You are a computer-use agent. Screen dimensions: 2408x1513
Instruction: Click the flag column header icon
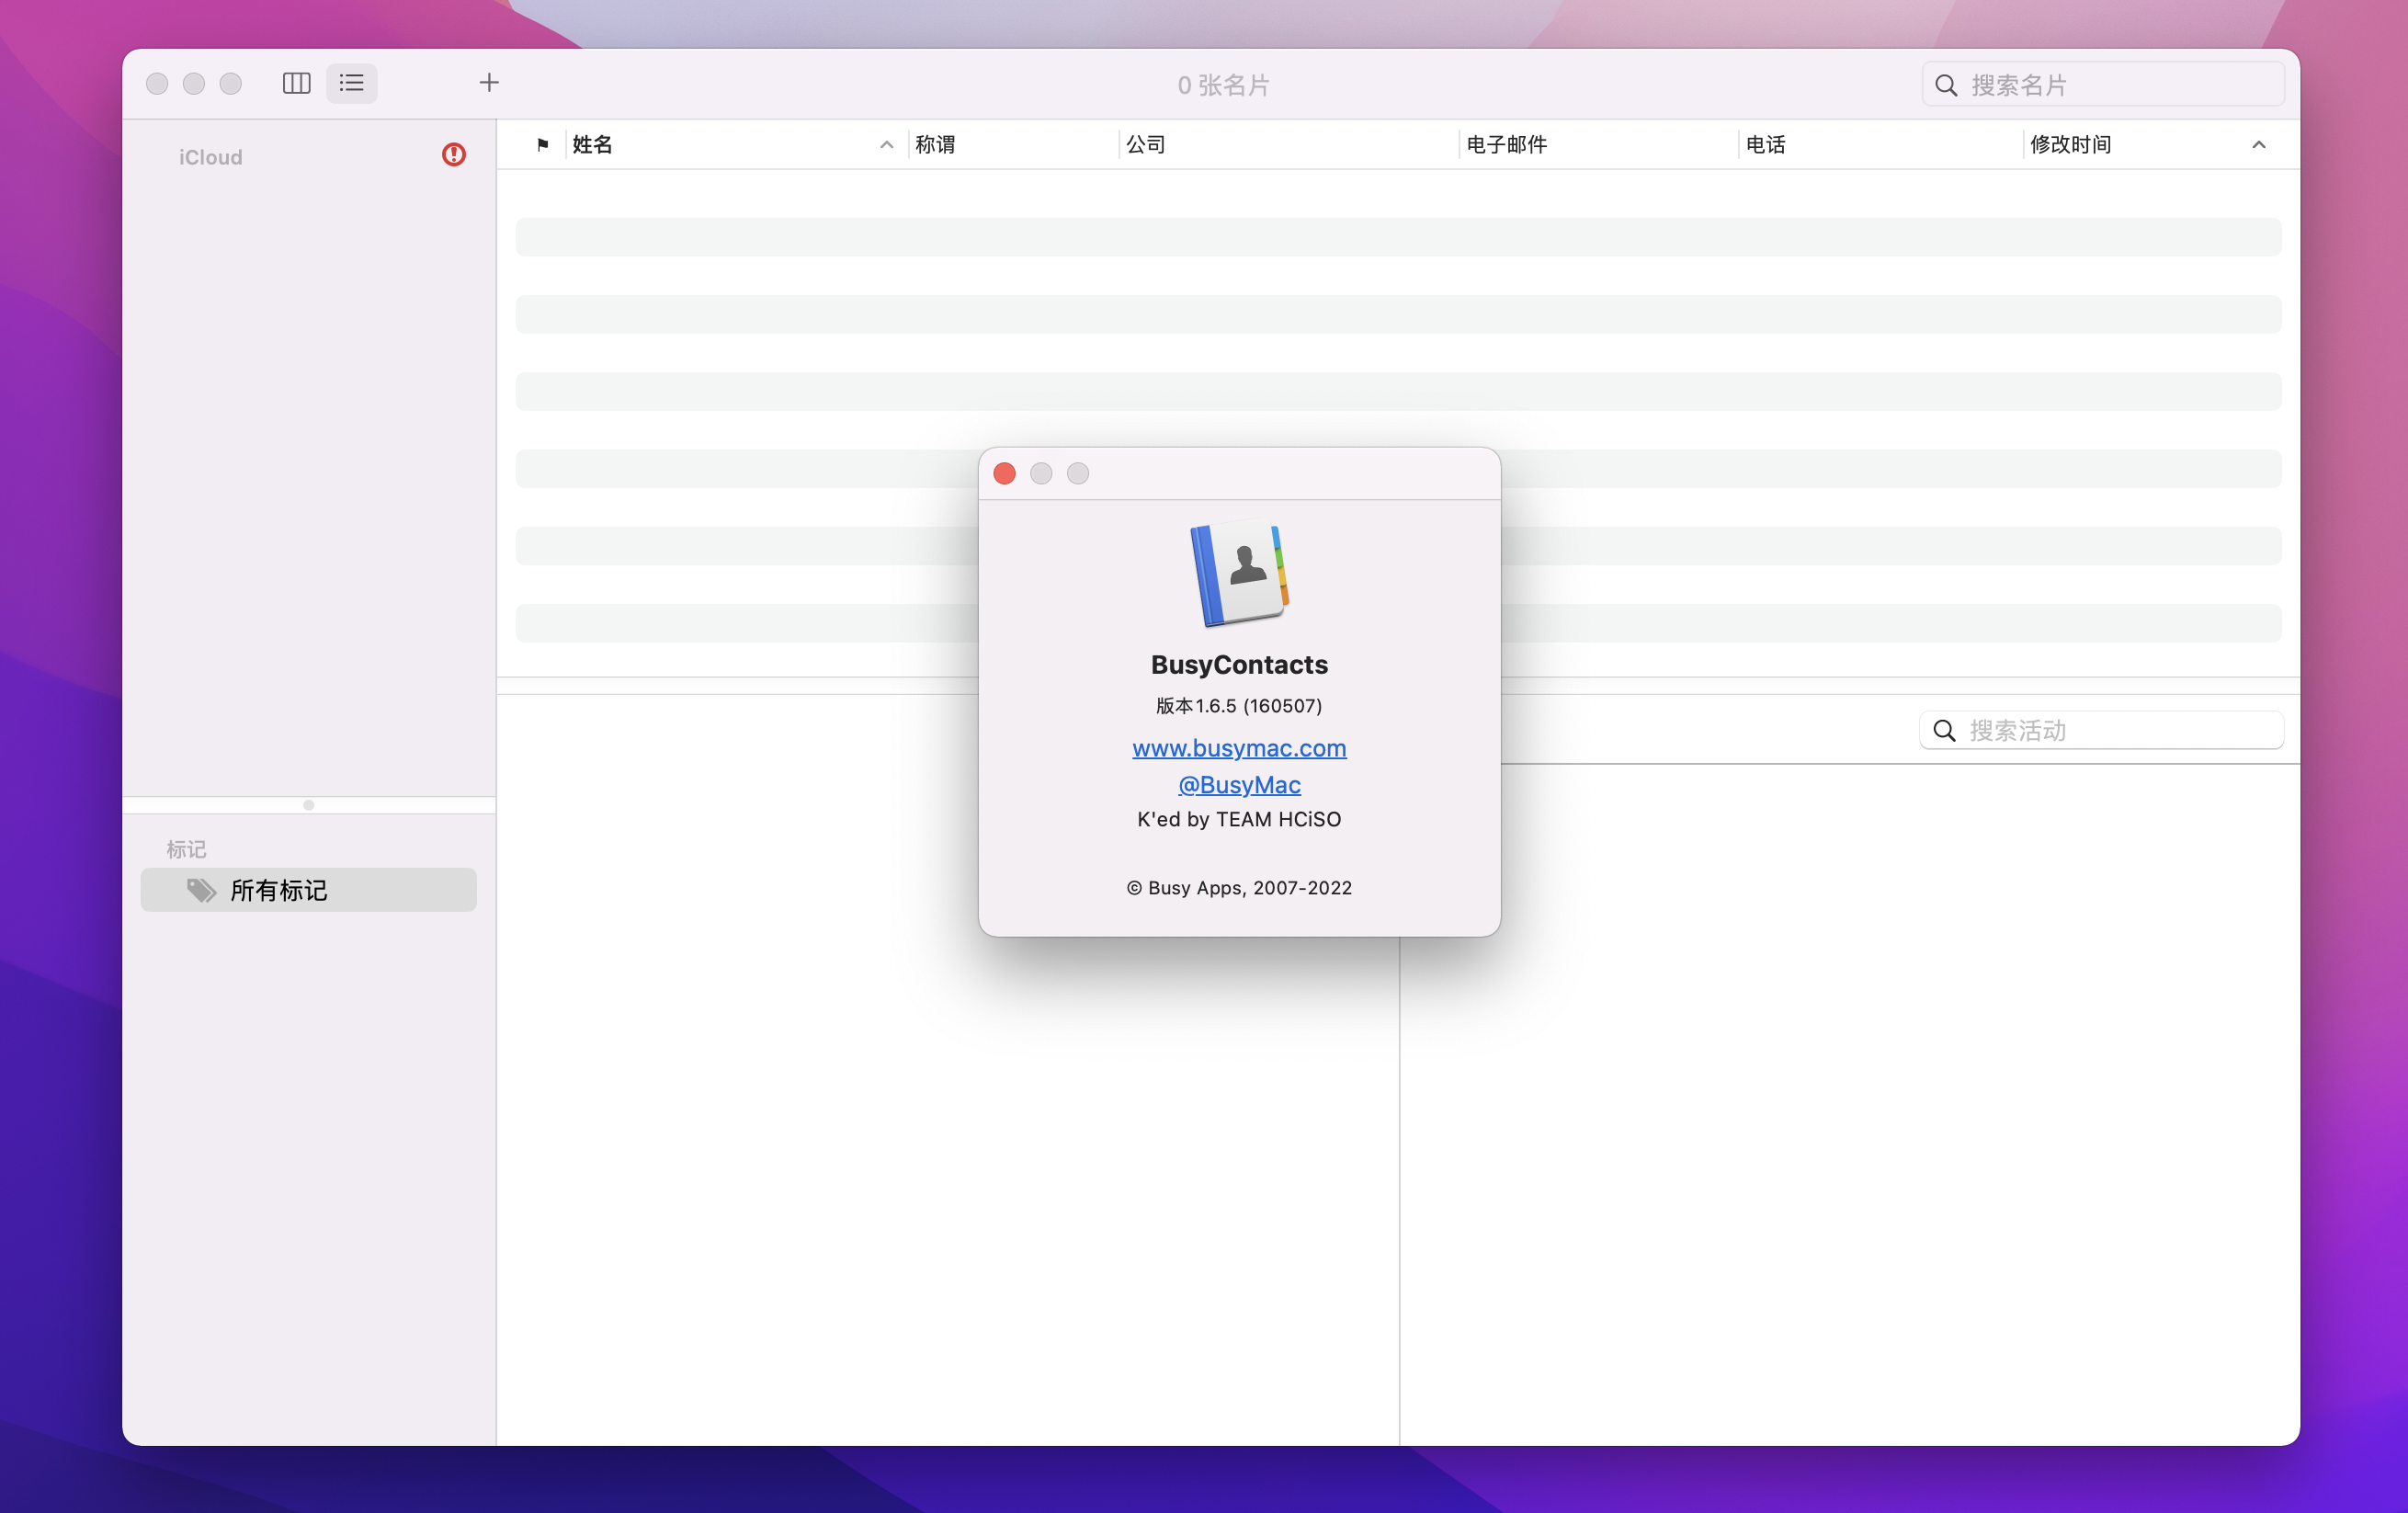click(x=542, y=145)
